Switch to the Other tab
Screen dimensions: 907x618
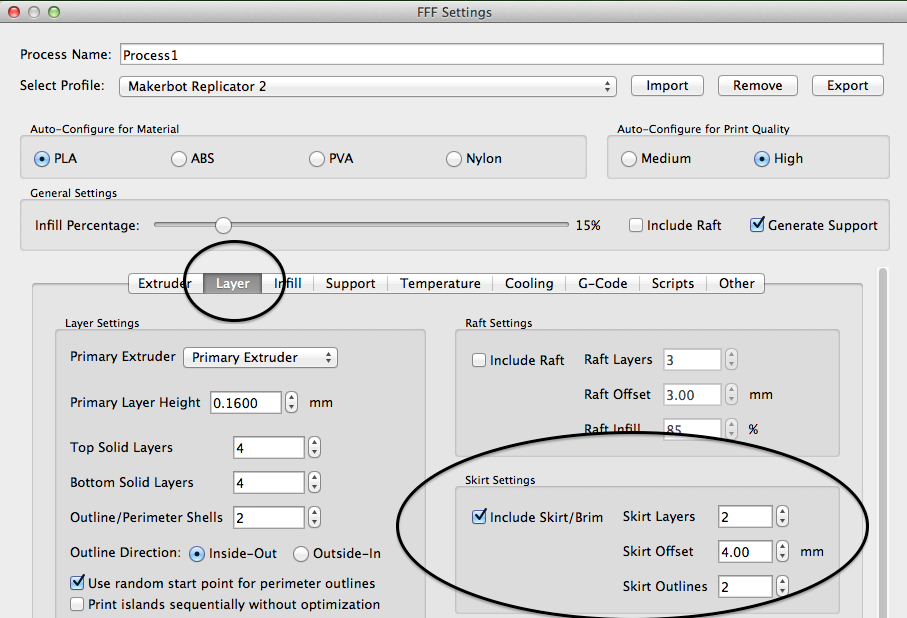pyautogui.click(x=736, y=284)
